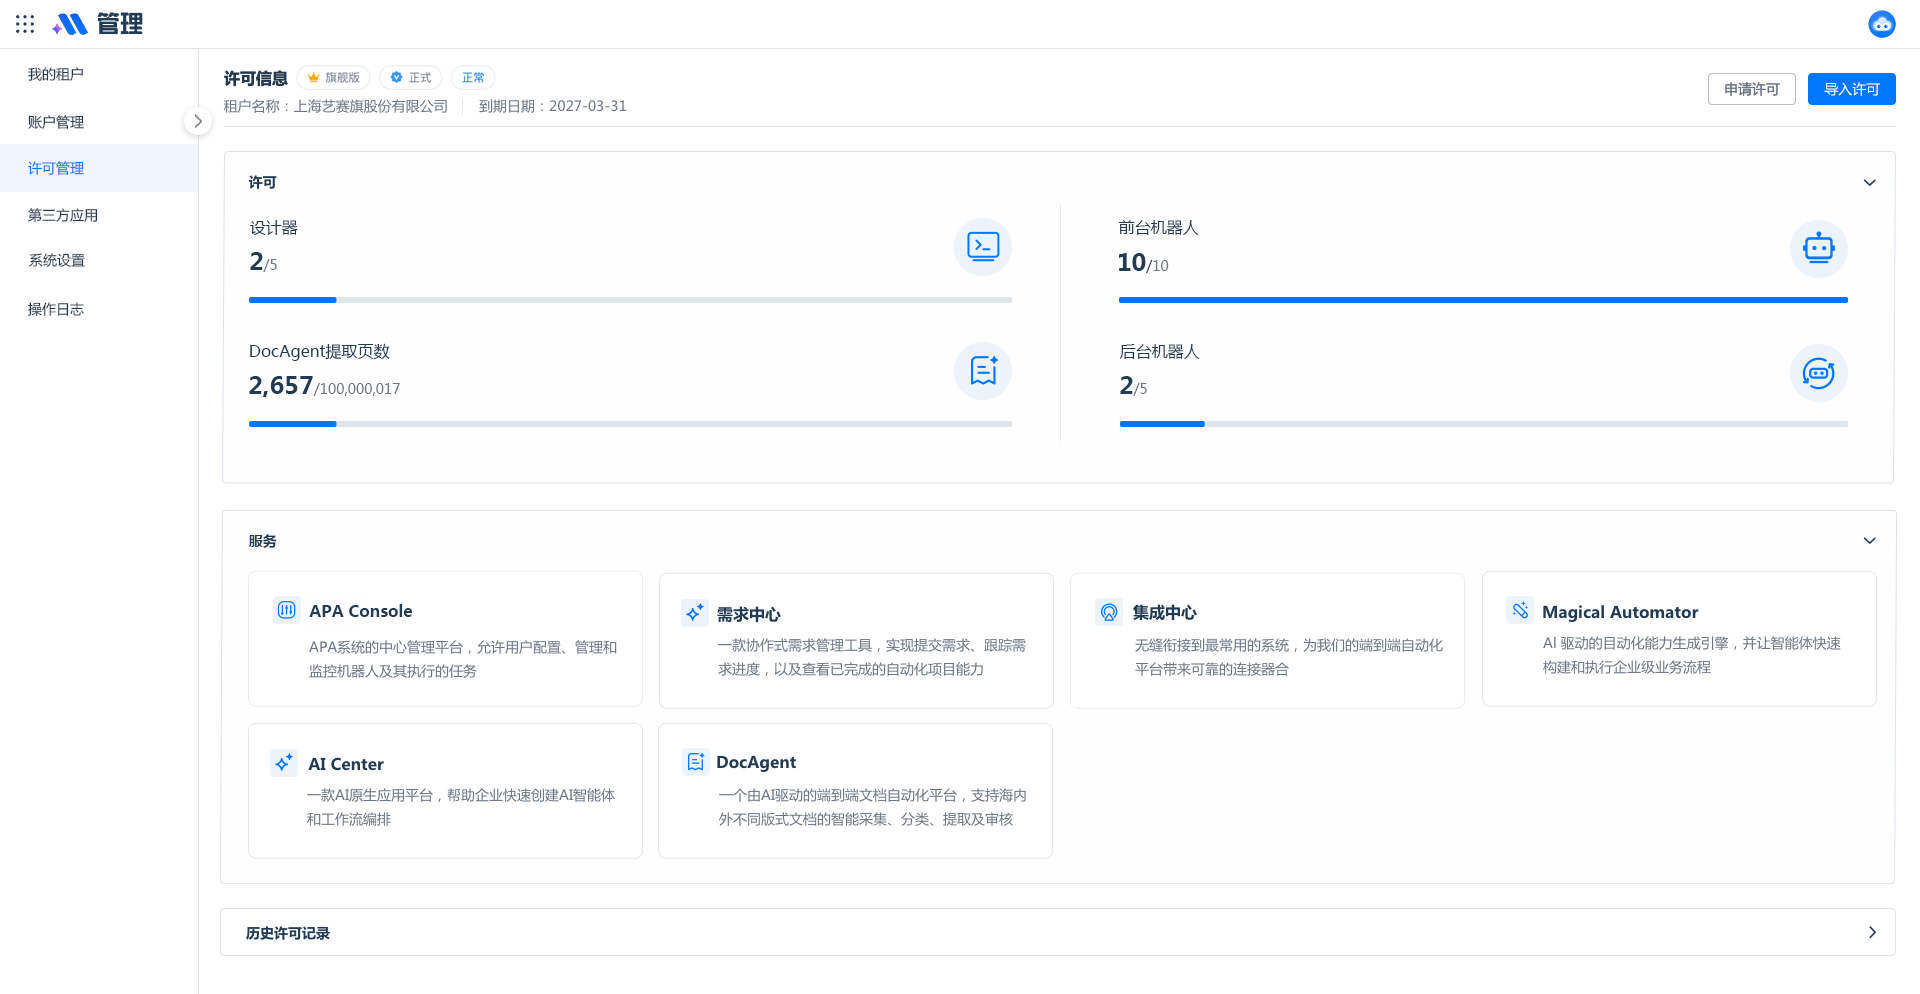The width and height of the screenshot is (1920, 994).
Task: Click the blue M logo in header
Action: tap(70, 24)
